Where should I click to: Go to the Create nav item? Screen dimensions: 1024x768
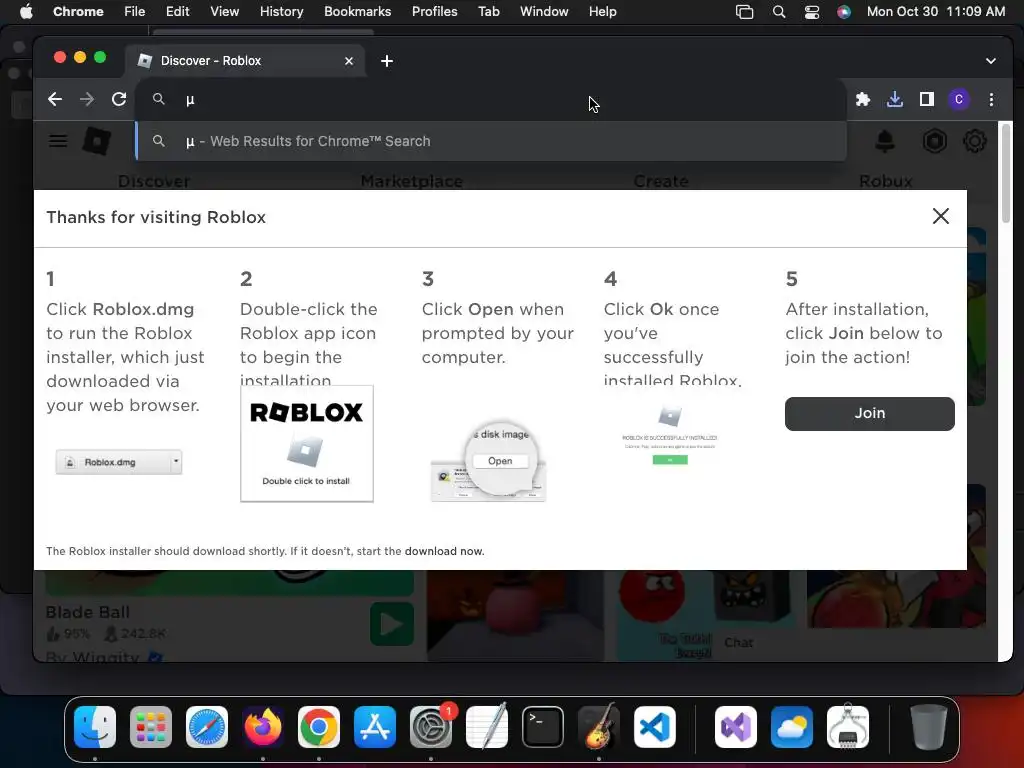661,181
